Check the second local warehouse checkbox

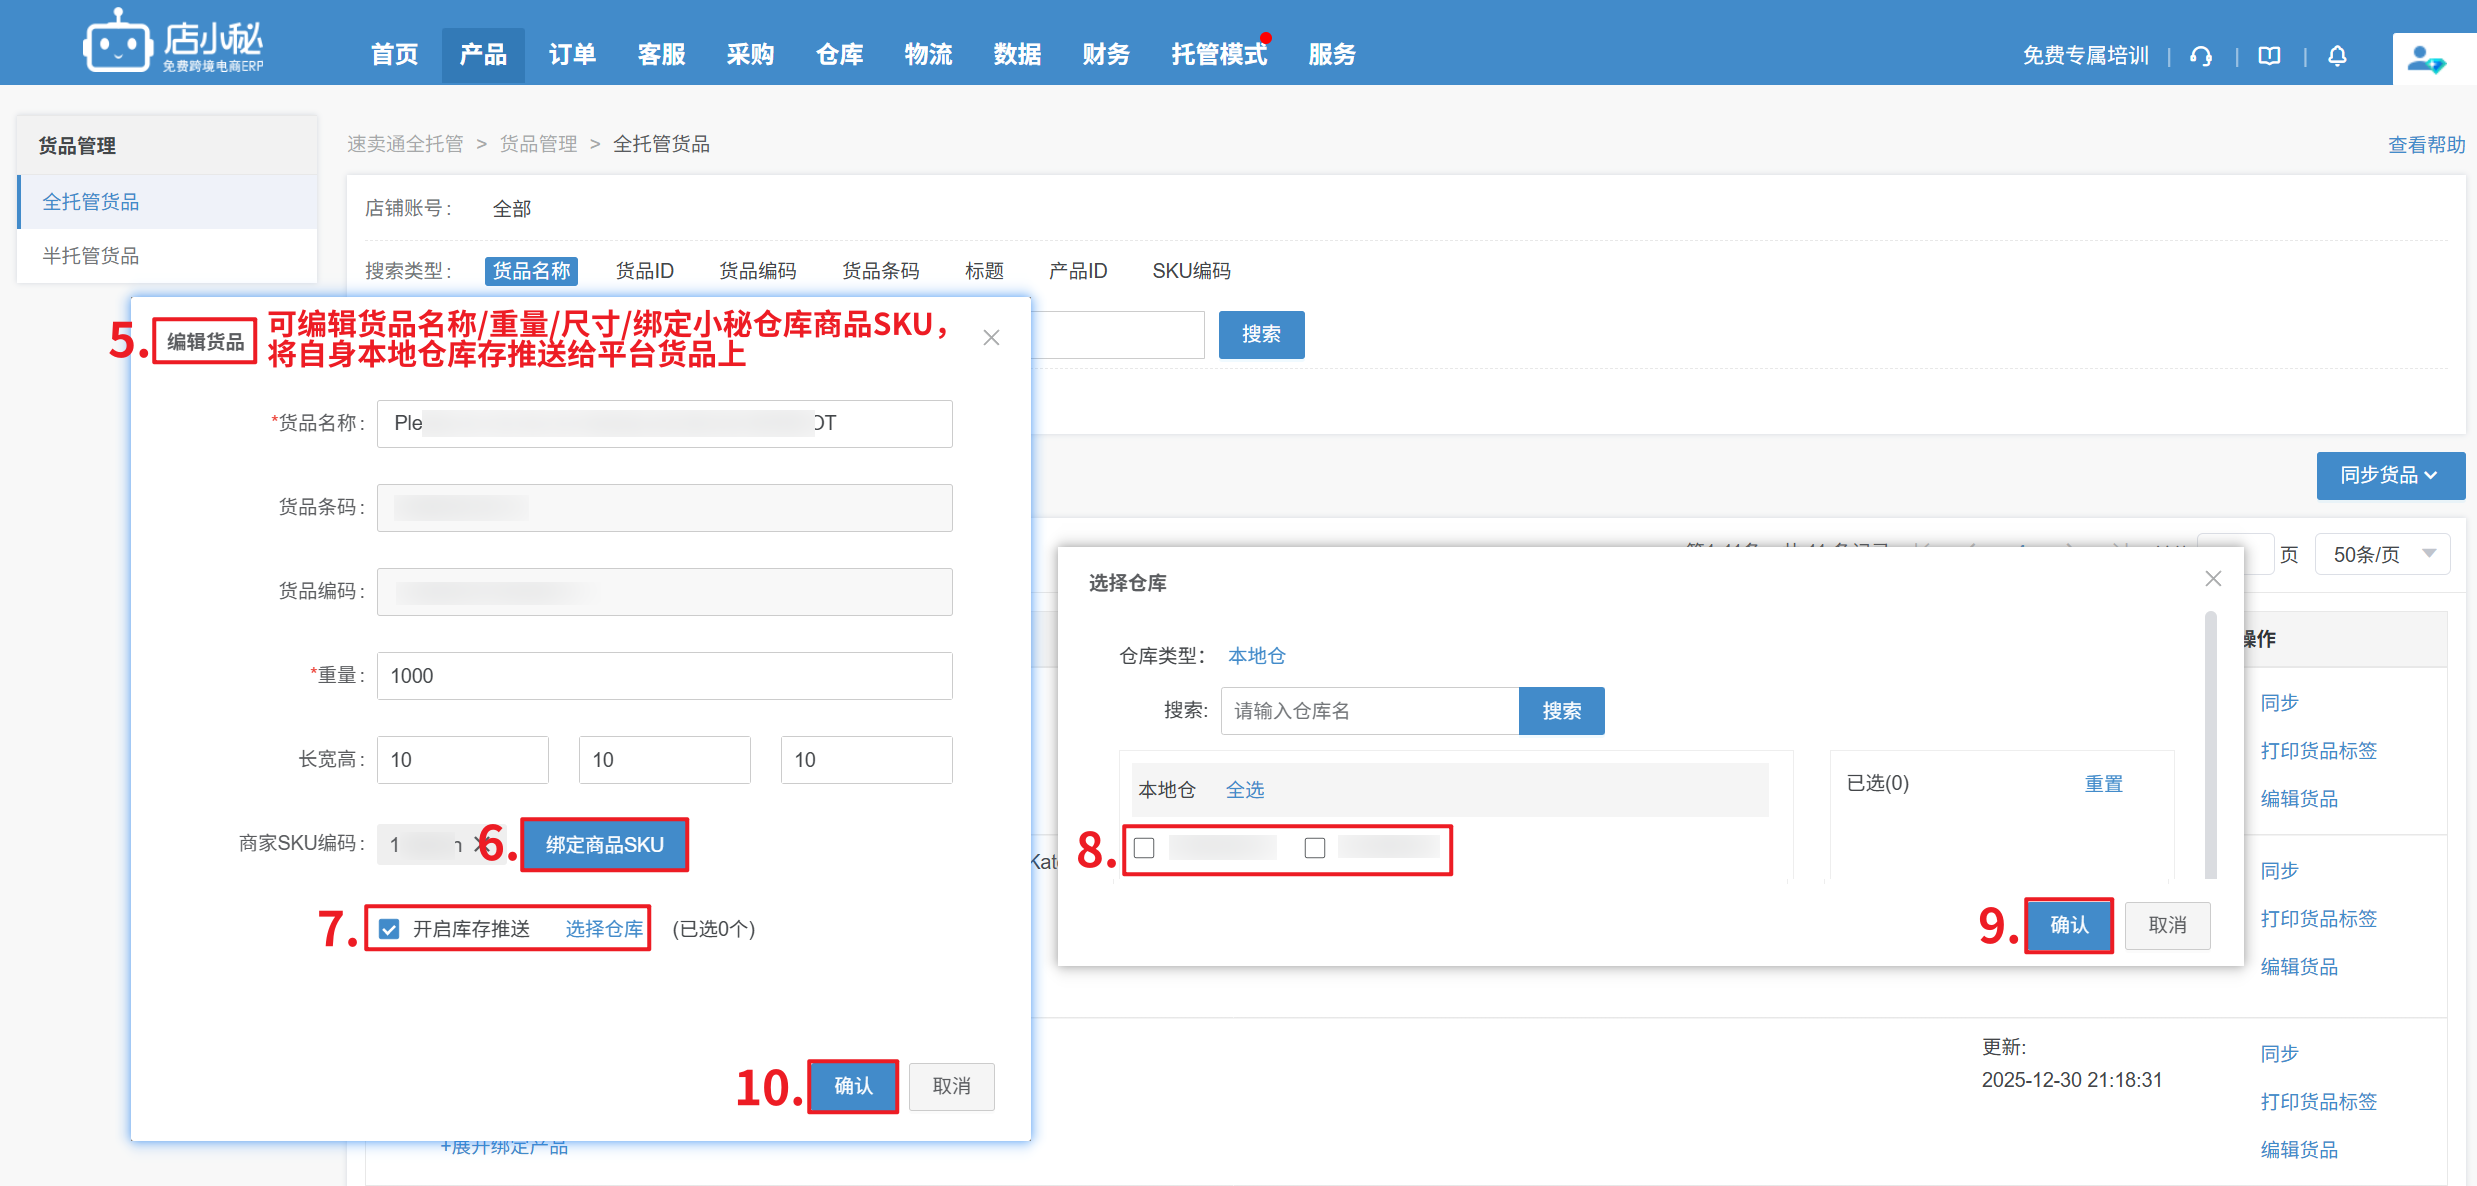coord(1315,848)
